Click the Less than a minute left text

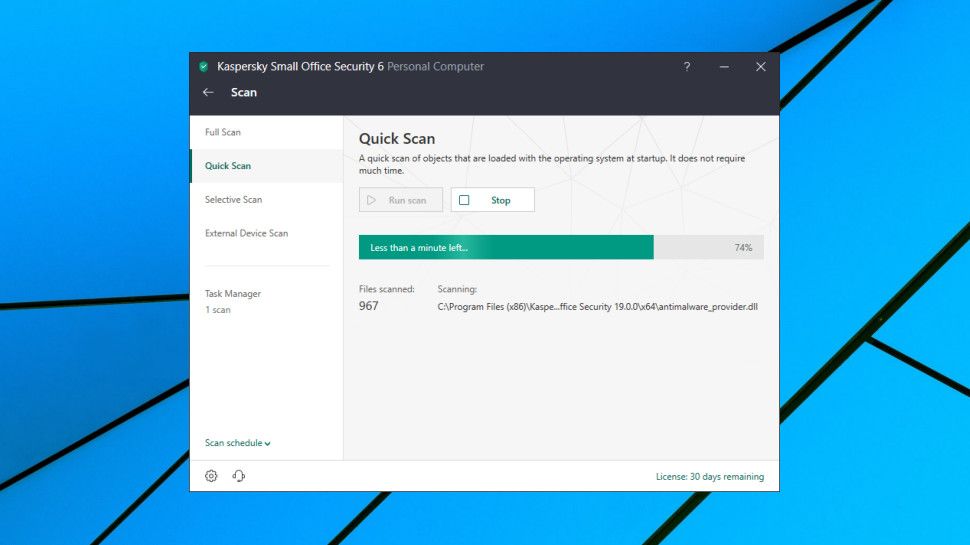click(x=419, y=247)
